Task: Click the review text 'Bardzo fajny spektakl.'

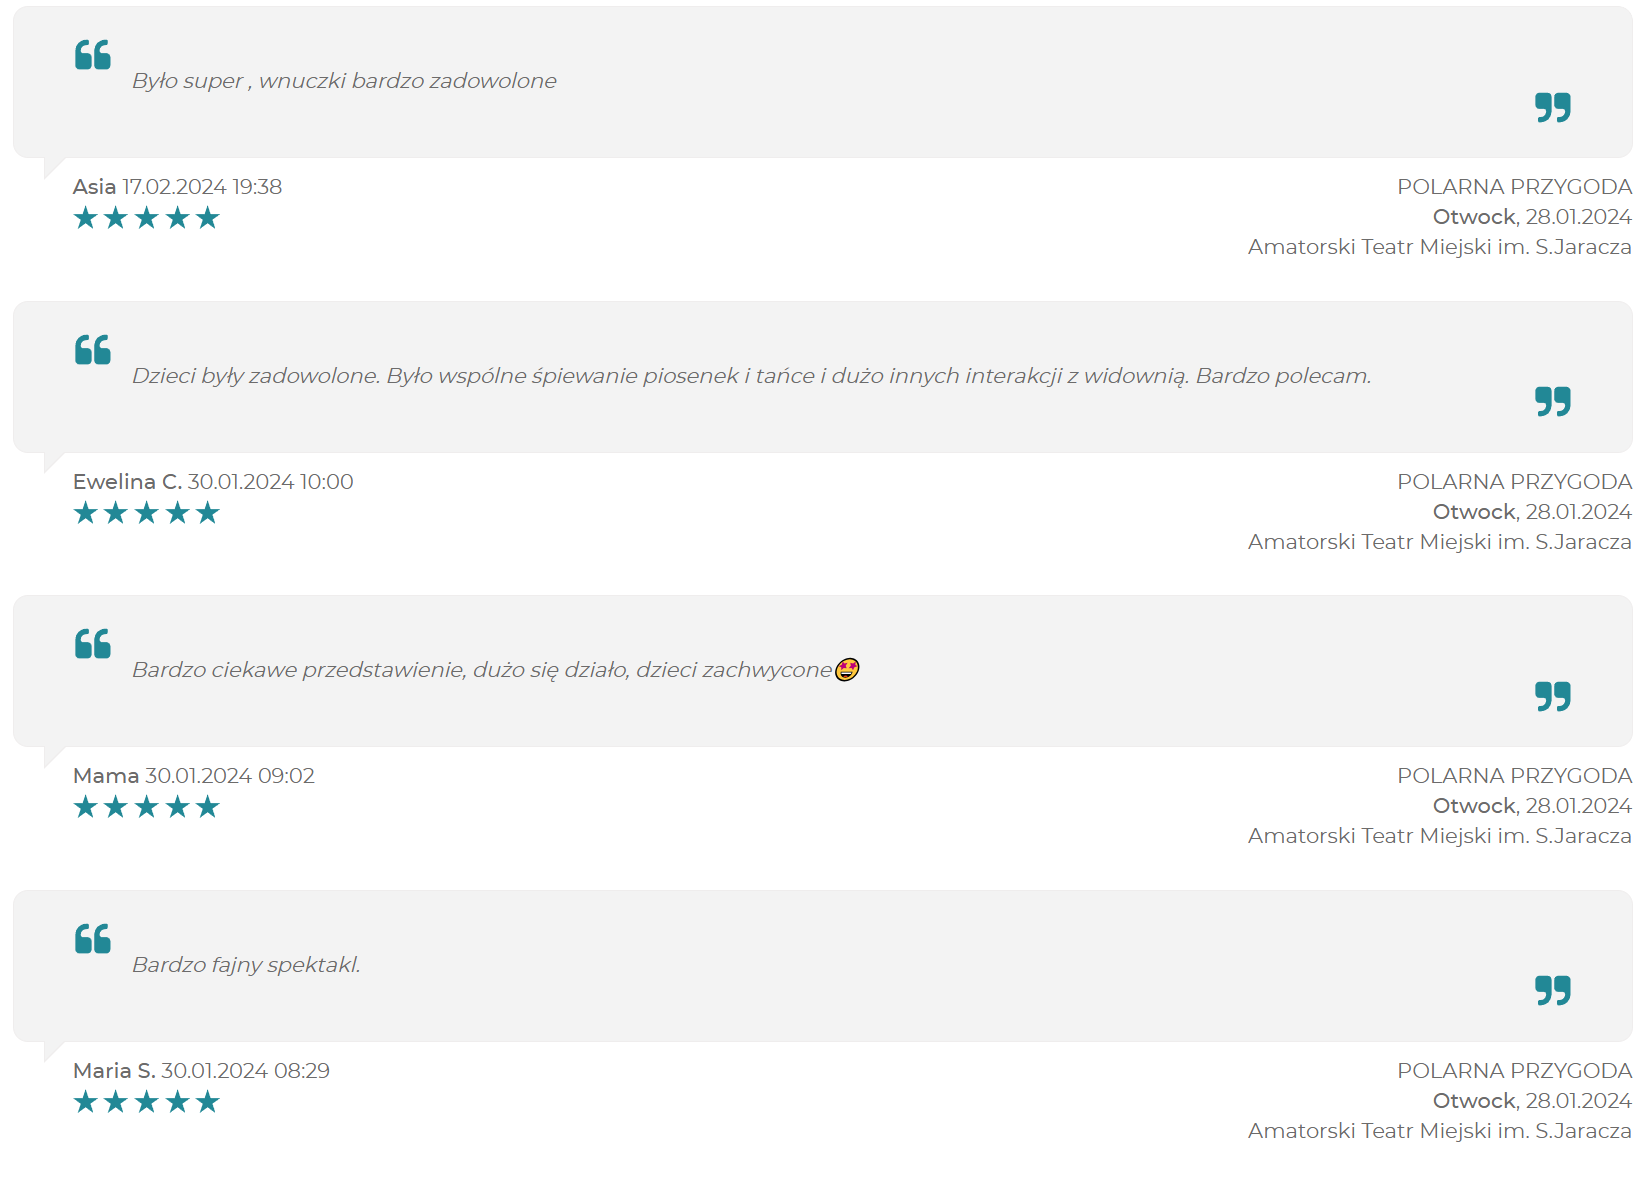Action: (x=246, y=965)
